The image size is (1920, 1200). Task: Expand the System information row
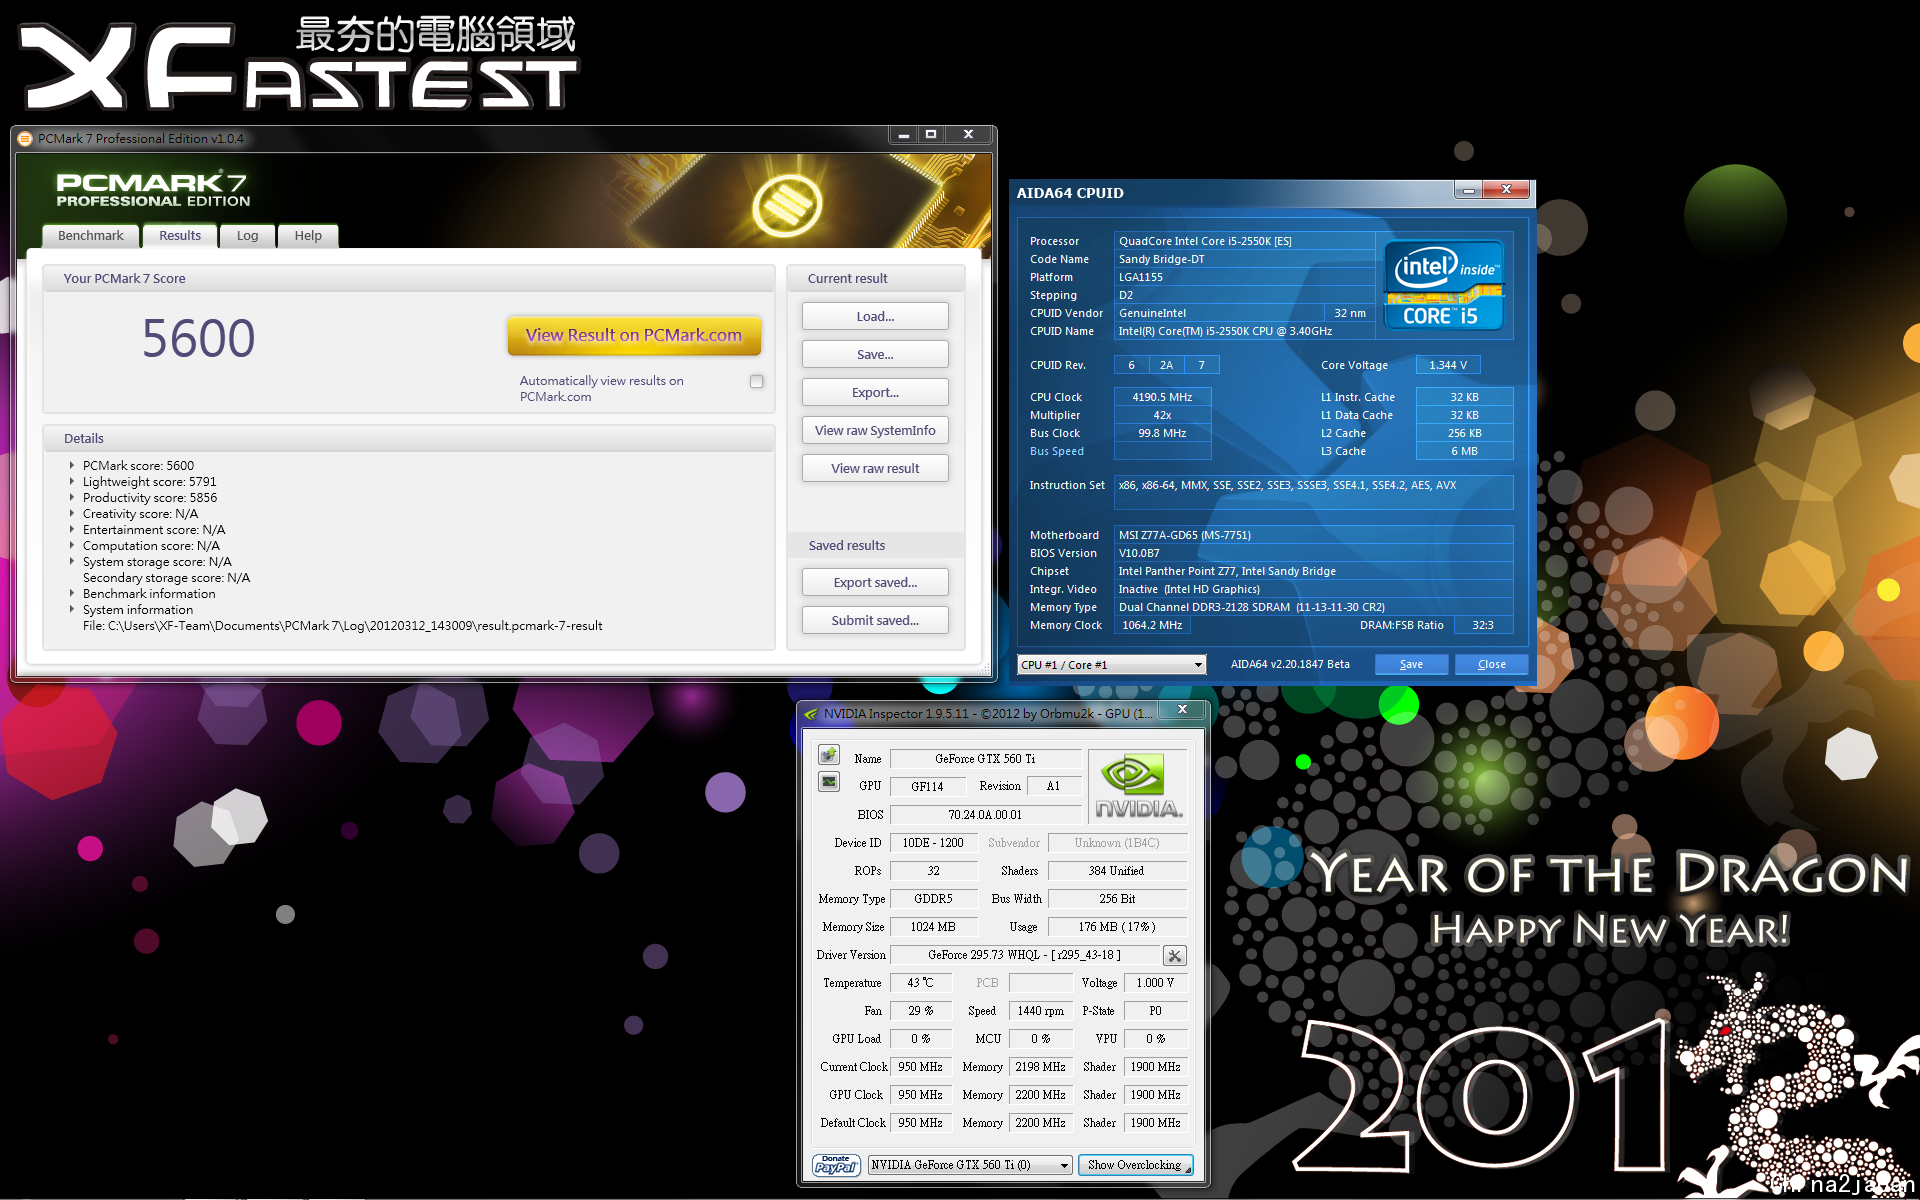[x=72, y=609]
